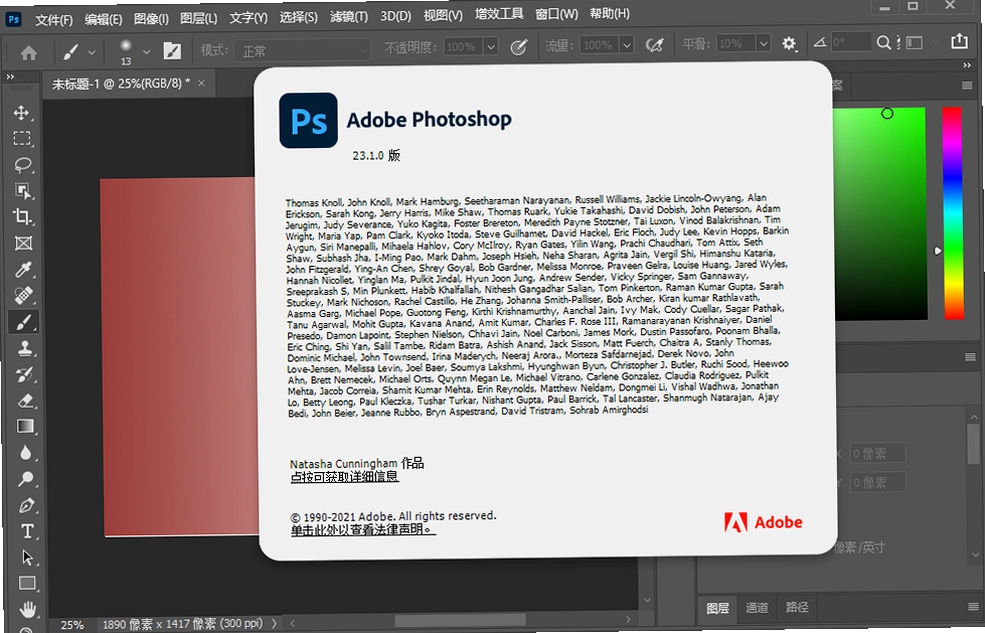Image resolution: width=985 pixels, height=633 pixels.
Task: Select the Frame tool
Action: [24, 243]
